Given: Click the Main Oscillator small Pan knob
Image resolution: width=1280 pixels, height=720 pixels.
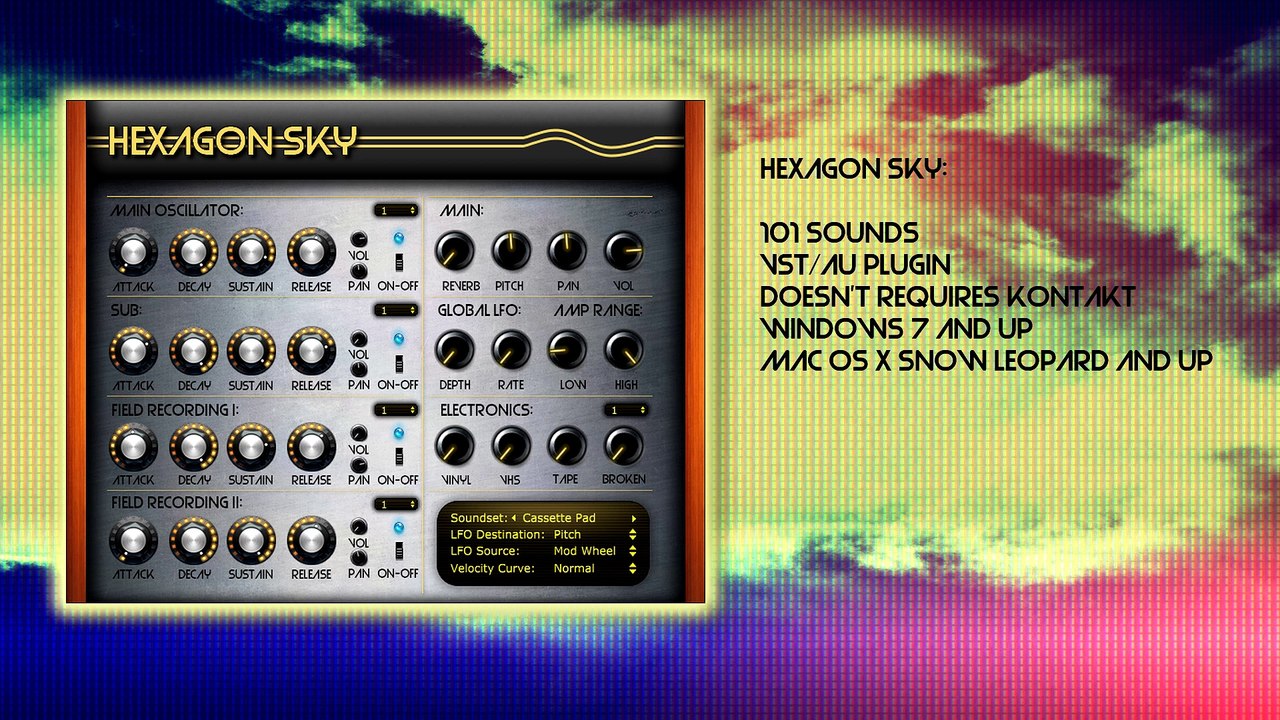Looking at the screenshot, I should 359,271.
